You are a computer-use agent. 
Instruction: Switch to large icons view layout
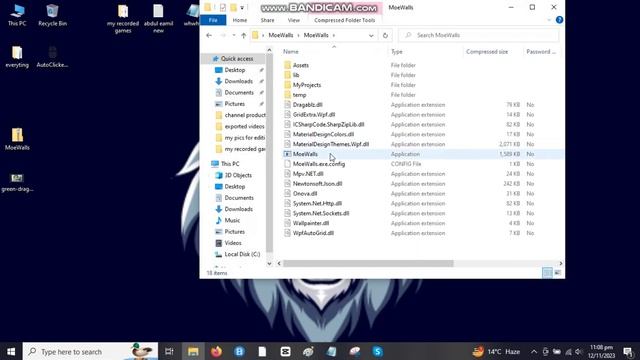click(x=557, y=273)
